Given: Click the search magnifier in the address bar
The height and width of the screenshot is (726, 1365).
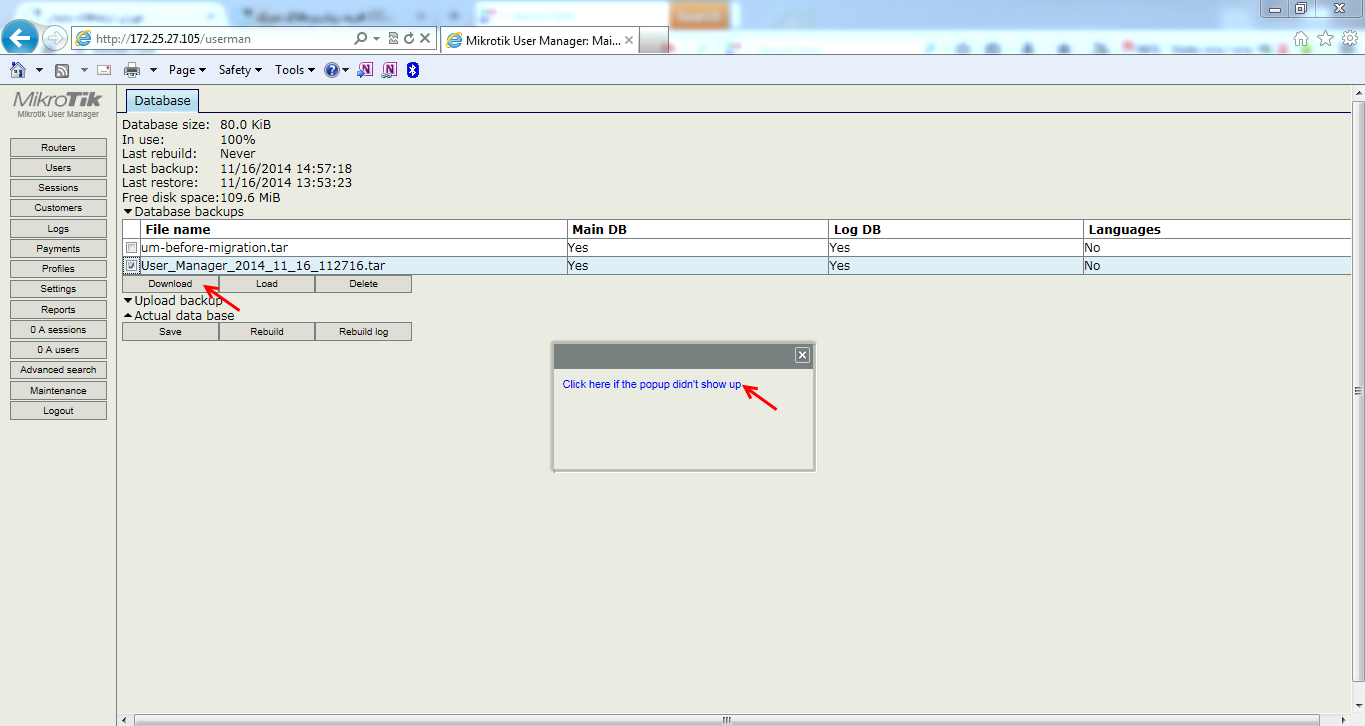Looking at the screenshot, I should (x=361, y=39).
